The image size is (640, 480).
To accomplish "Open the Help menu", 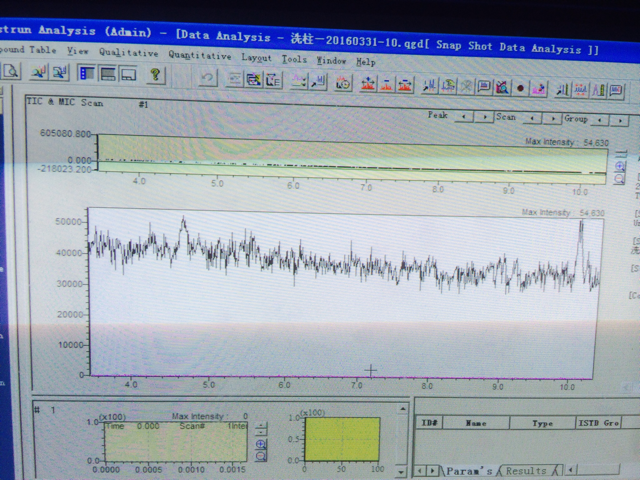I will point(365,62).
